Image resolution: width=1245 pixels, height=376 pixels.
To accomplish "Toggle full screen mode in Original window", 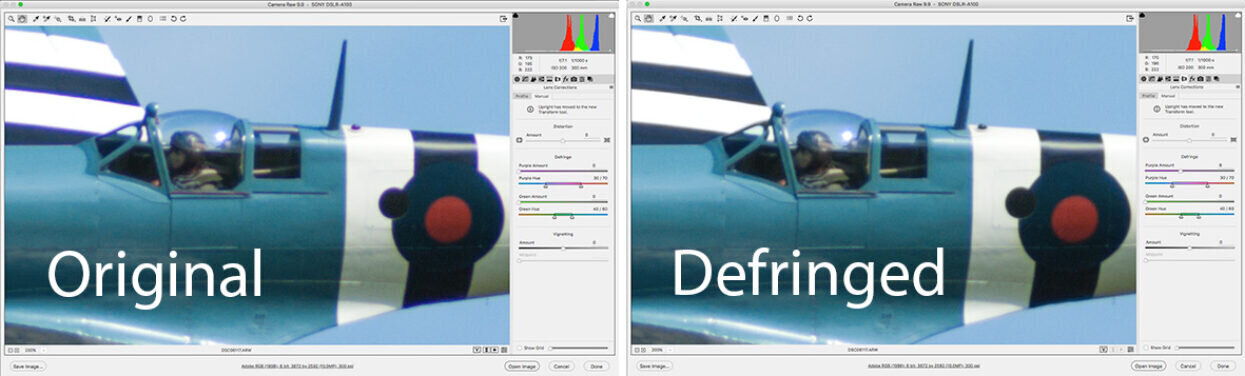I will click(x=503, y=19).
